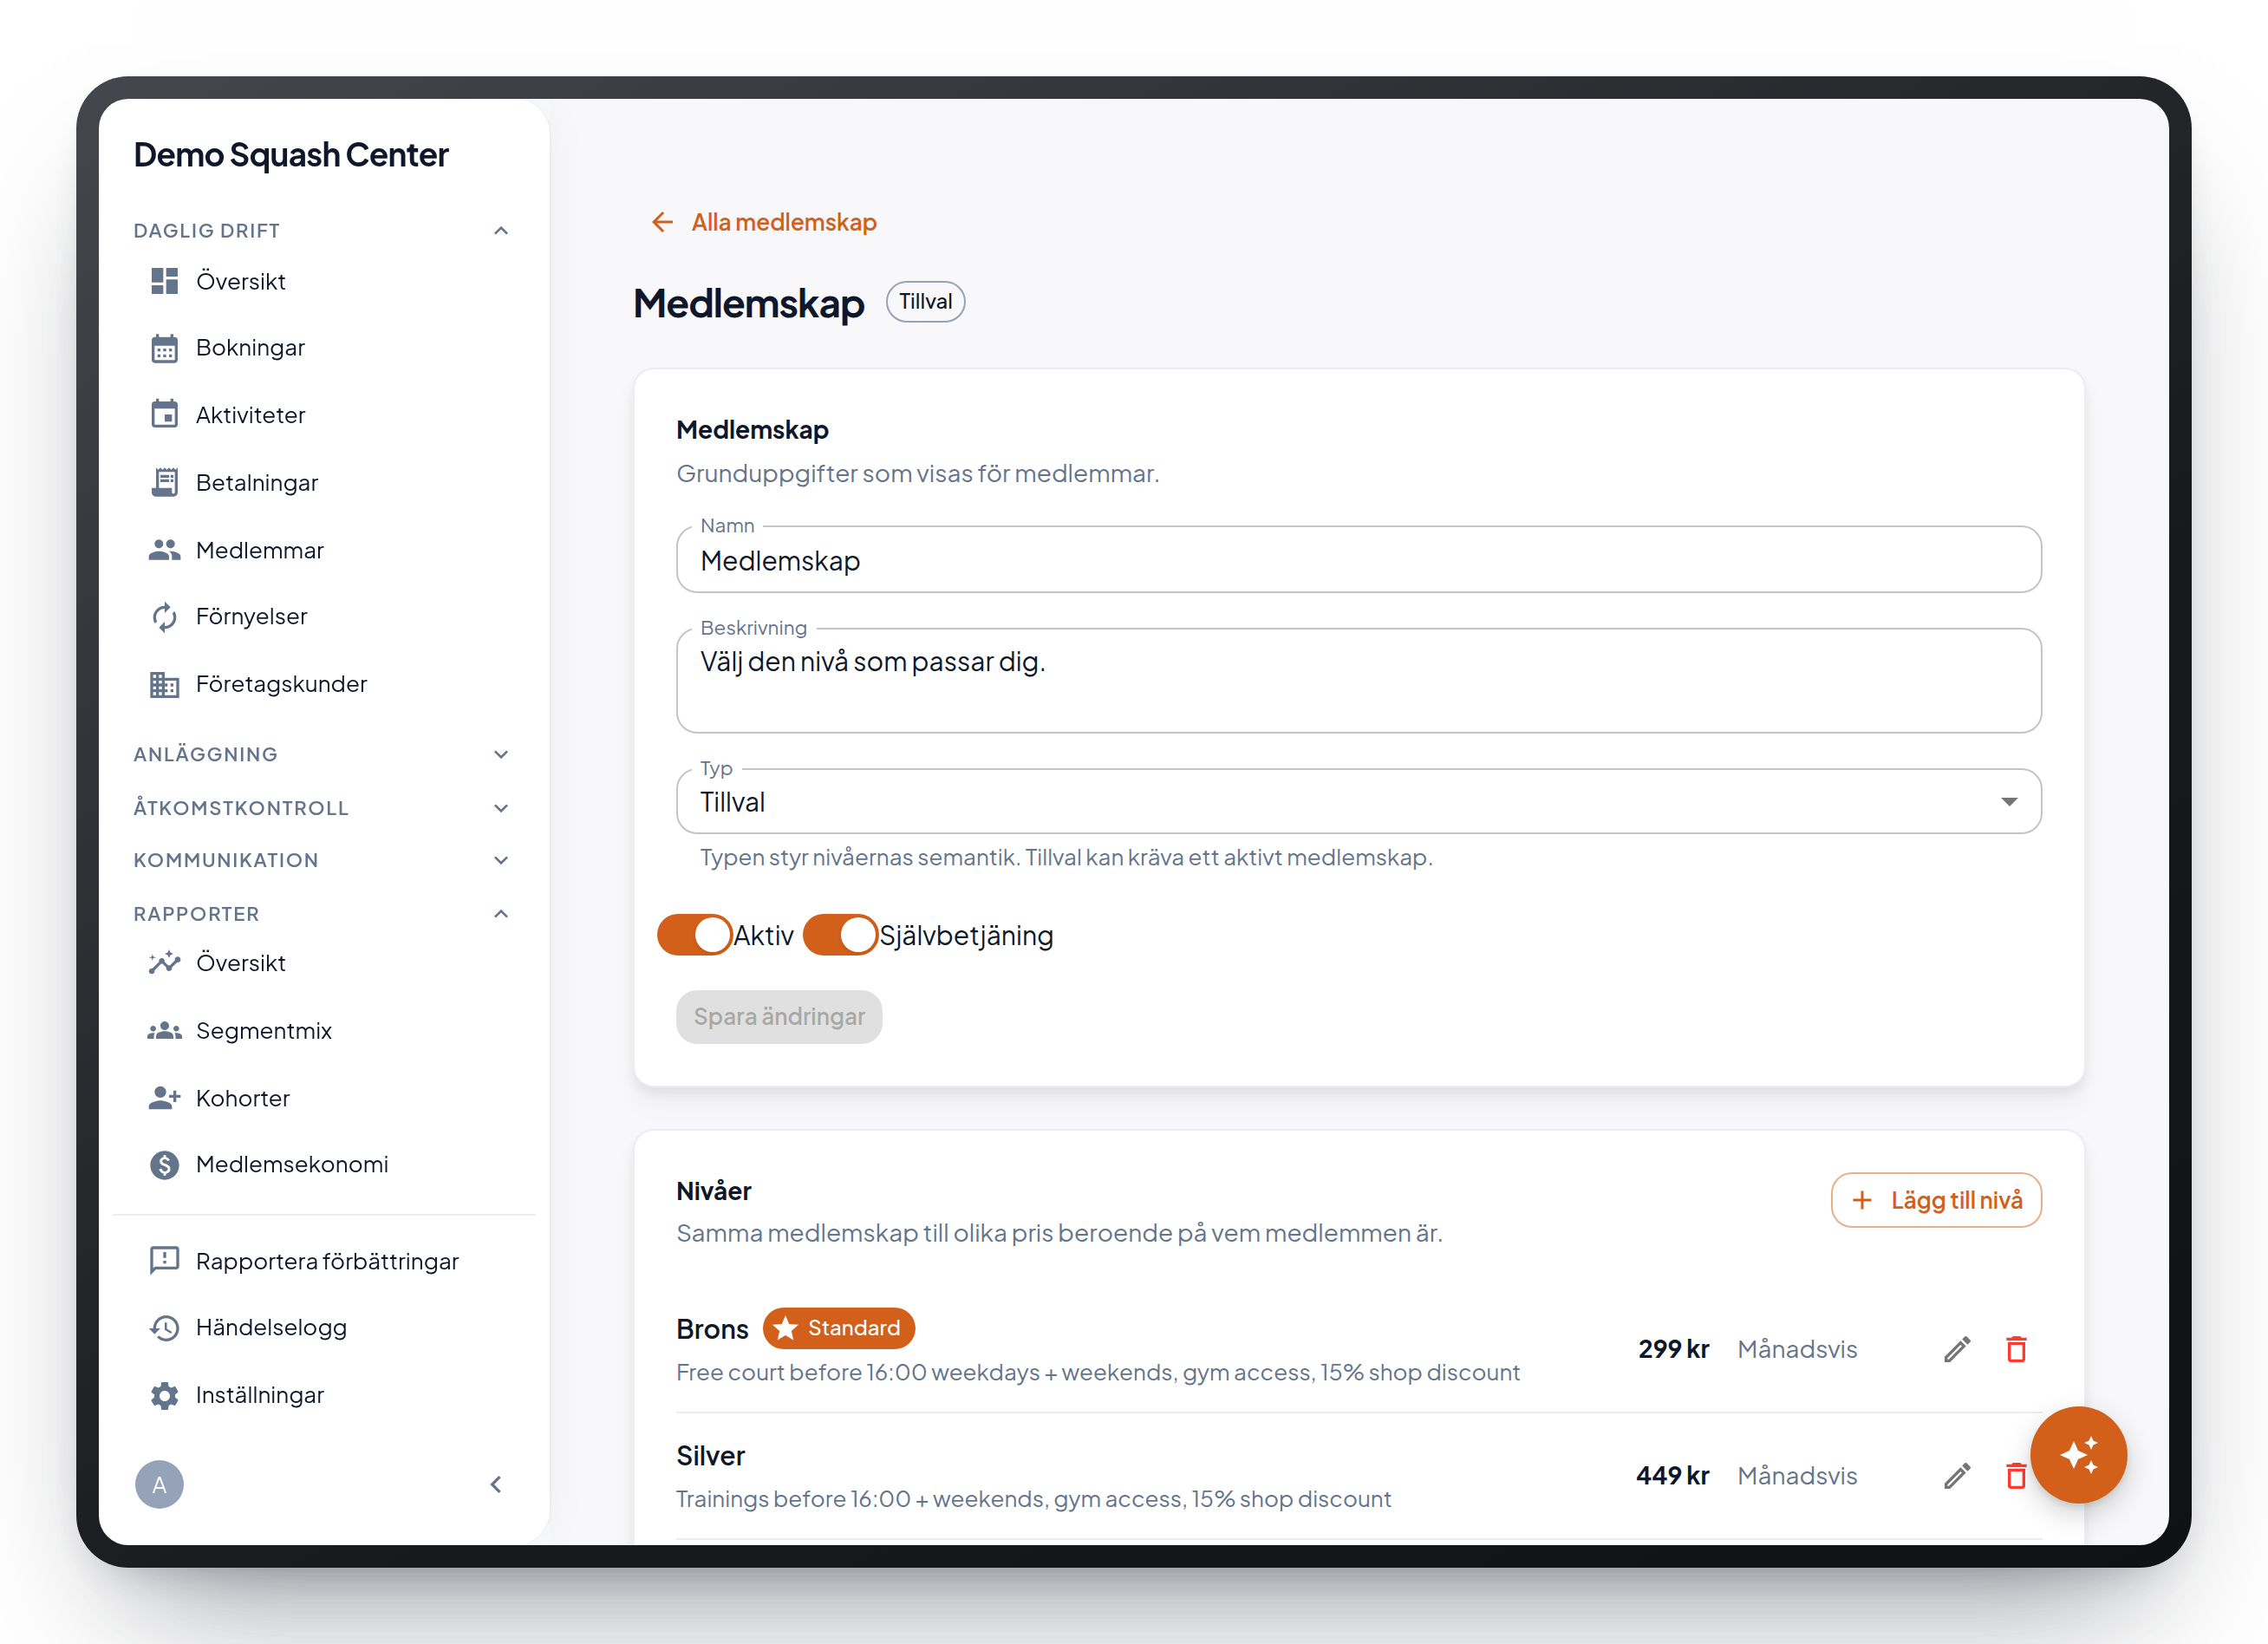Toggle the Aktiv switch off

click(694, 935)
